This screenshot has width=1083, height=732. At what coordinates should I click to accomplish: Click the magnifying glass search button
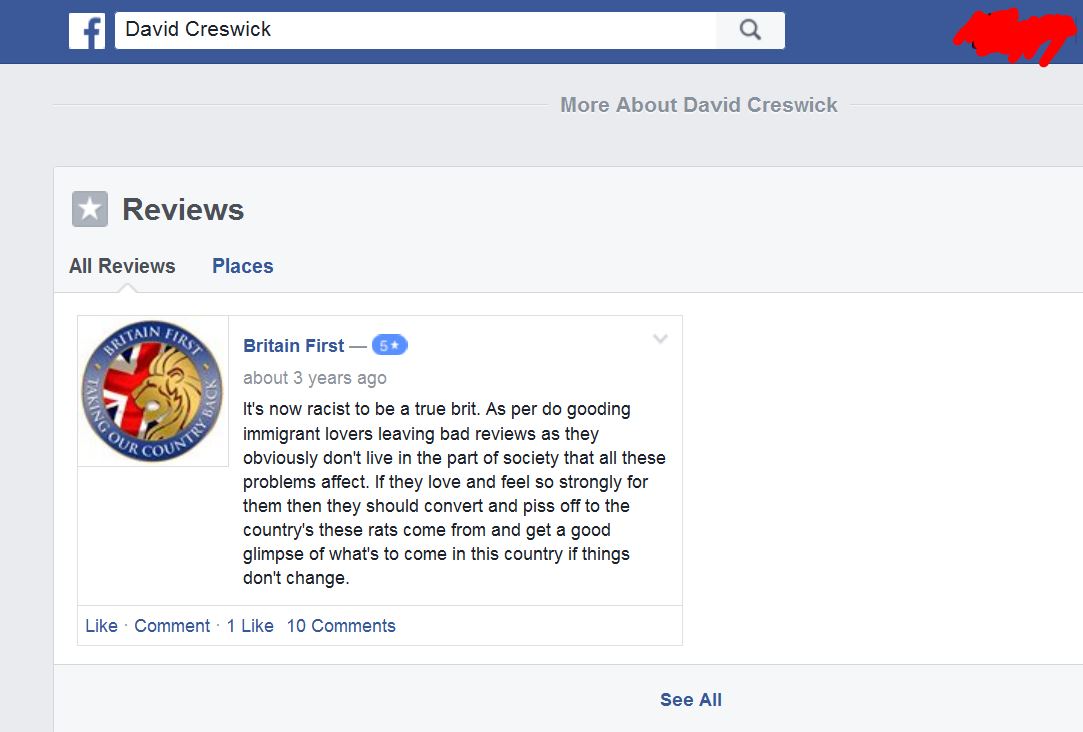[750, 30]
